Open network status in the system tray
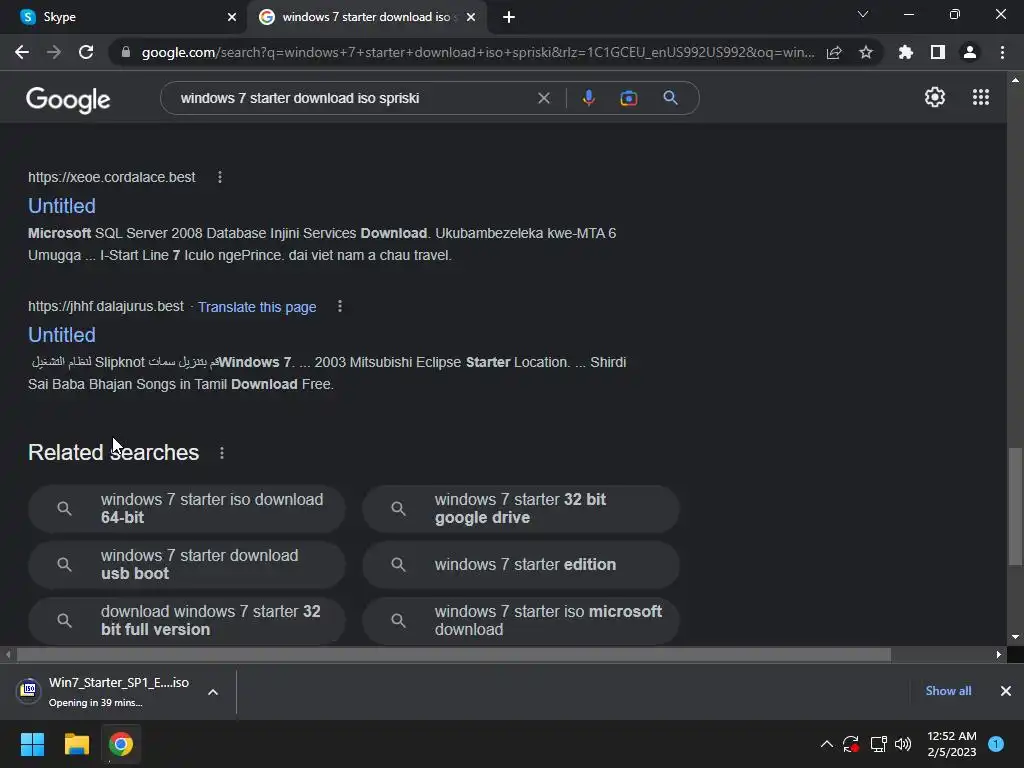Image resolution: width=1024 pixels, height=768 pixels. point(878,744)
